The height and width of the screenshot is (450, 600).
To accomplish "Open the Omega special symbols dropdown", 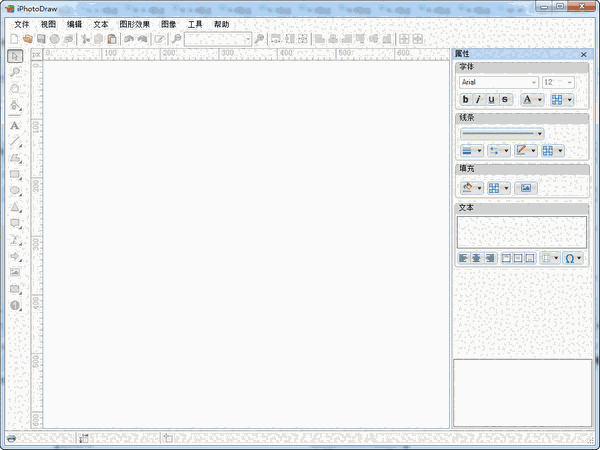I will point(573,258).
